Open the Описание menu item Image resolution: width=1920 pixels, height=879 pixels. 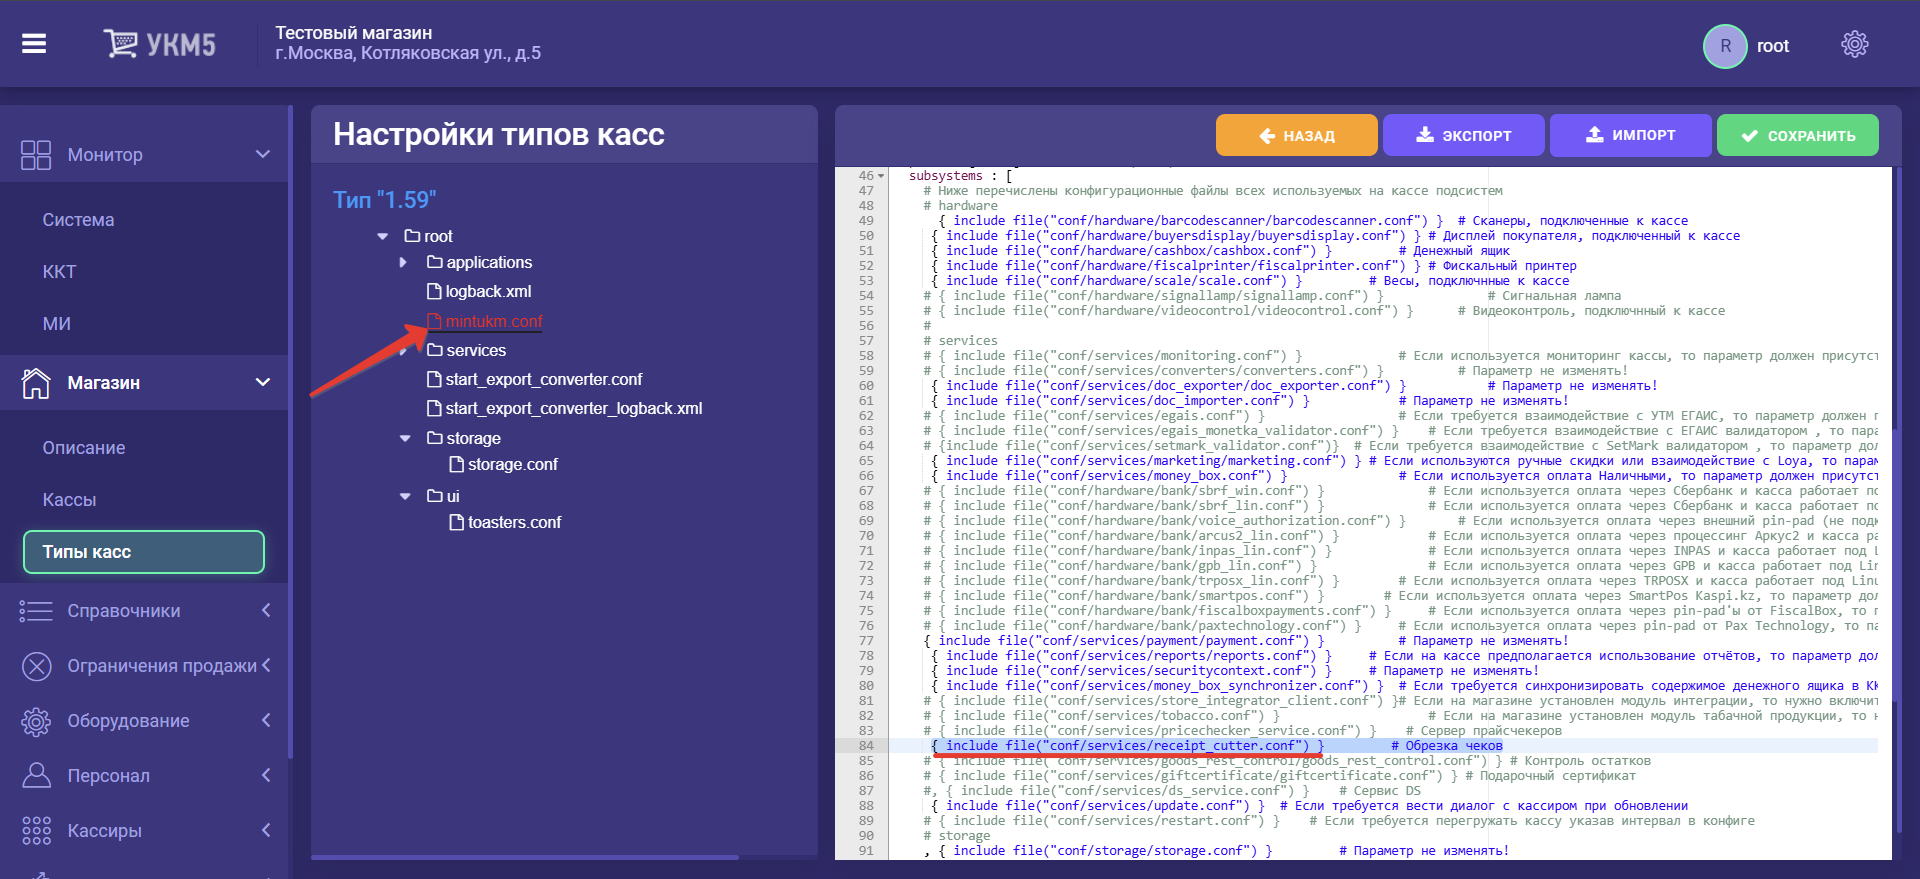84,448
